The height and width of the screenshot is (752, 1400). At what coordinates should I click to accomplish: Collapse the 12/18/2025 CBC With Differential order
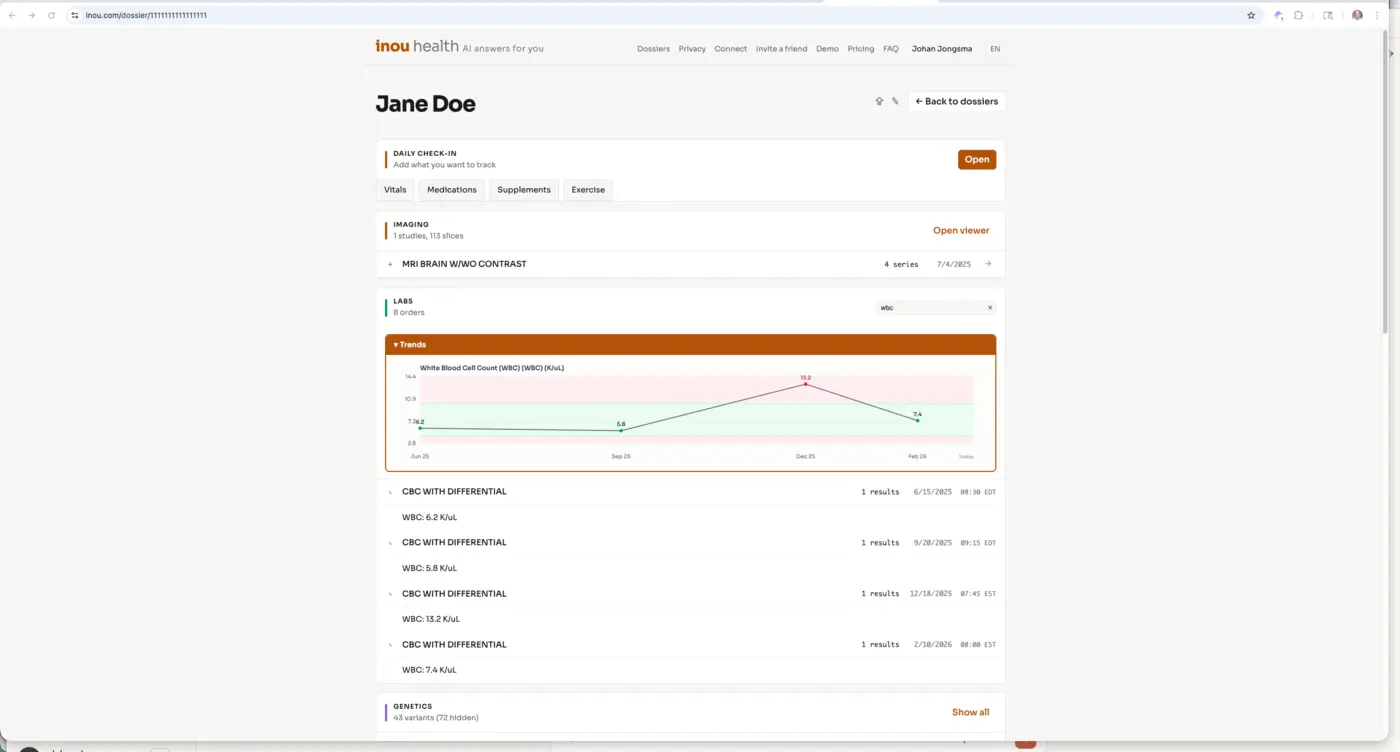click(390, 594)
